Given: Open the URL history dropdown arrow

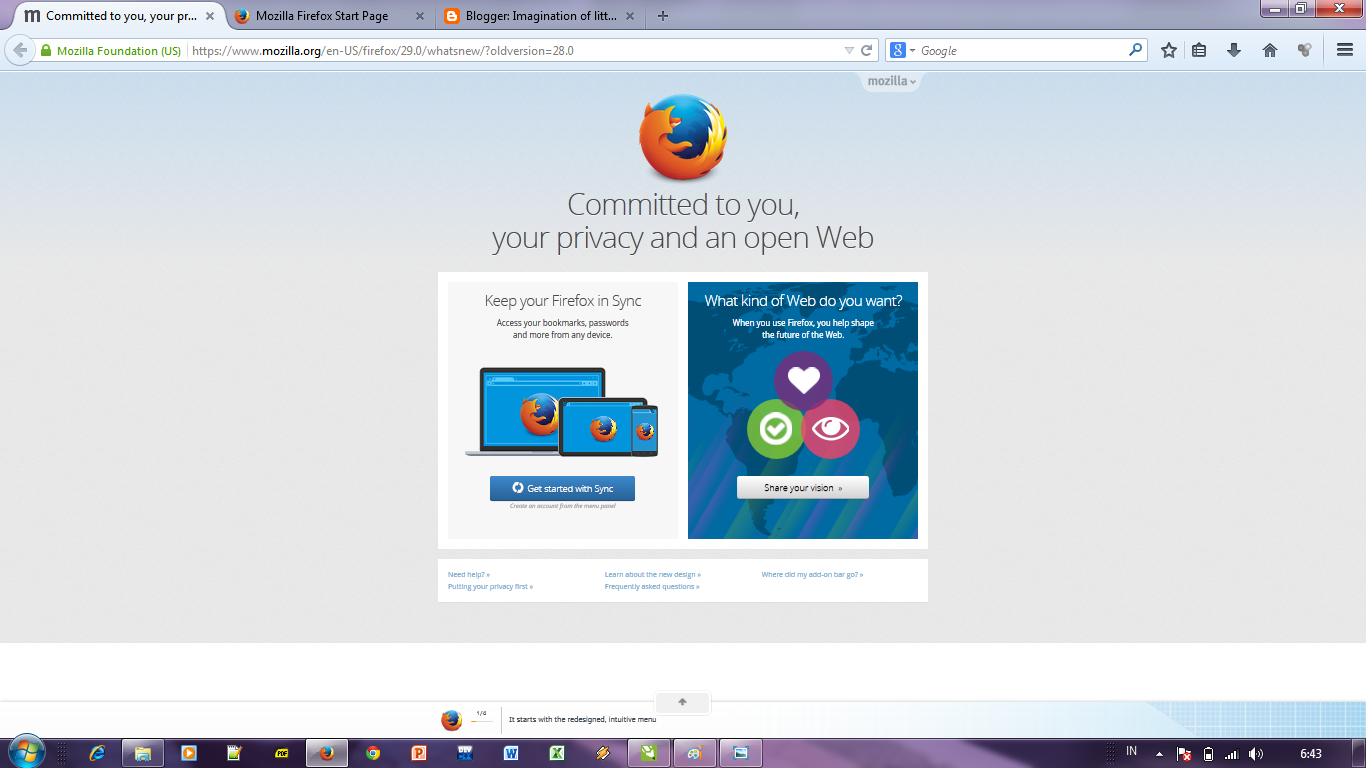Looking at the screenshot, I should click(849, 50).
